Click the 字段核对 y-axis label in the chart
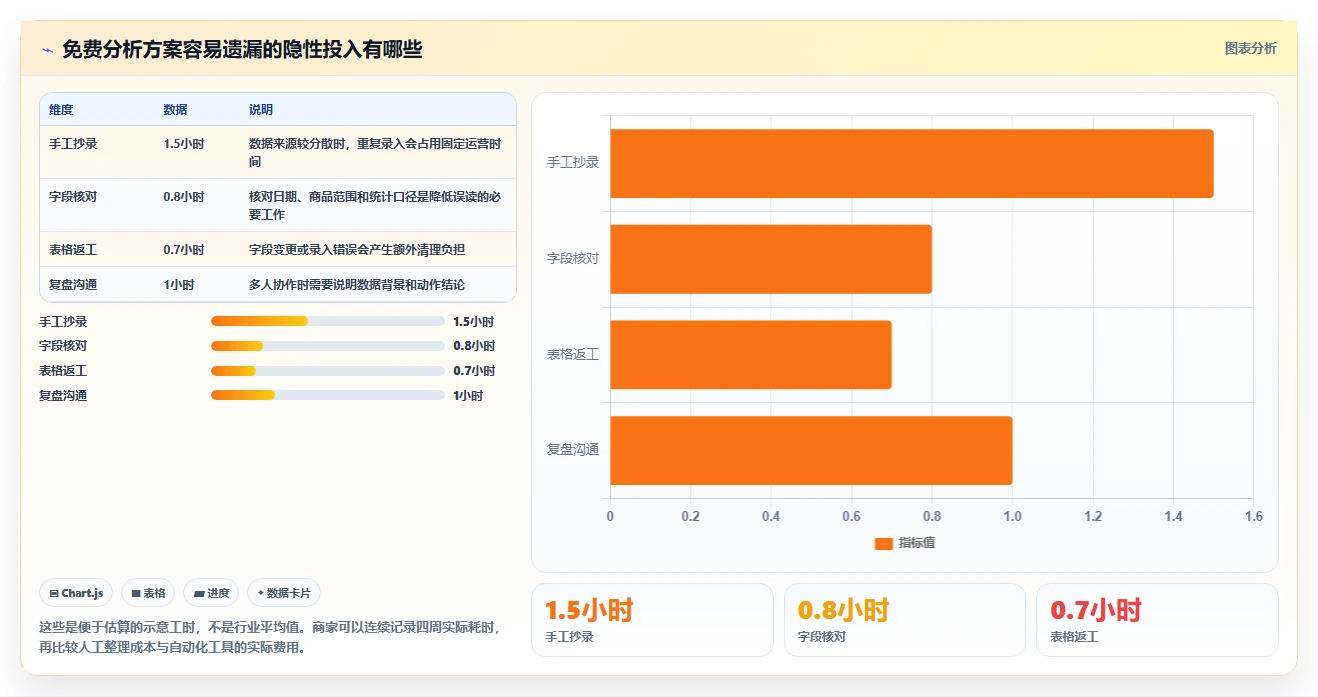The width and height of the screenshot is (1318, 697). 573,258
